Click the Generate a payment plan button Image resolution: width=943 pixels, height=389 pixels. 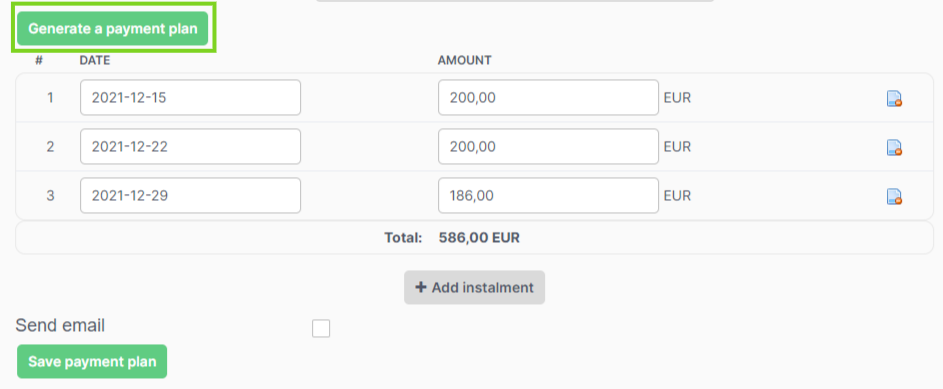(x=112, y=28)
